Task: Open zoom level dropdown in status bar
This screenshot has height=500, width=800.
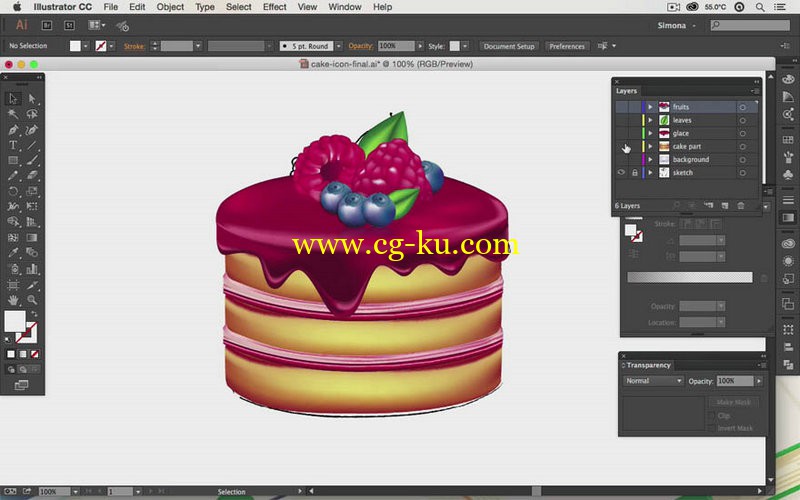Action: 75,492
